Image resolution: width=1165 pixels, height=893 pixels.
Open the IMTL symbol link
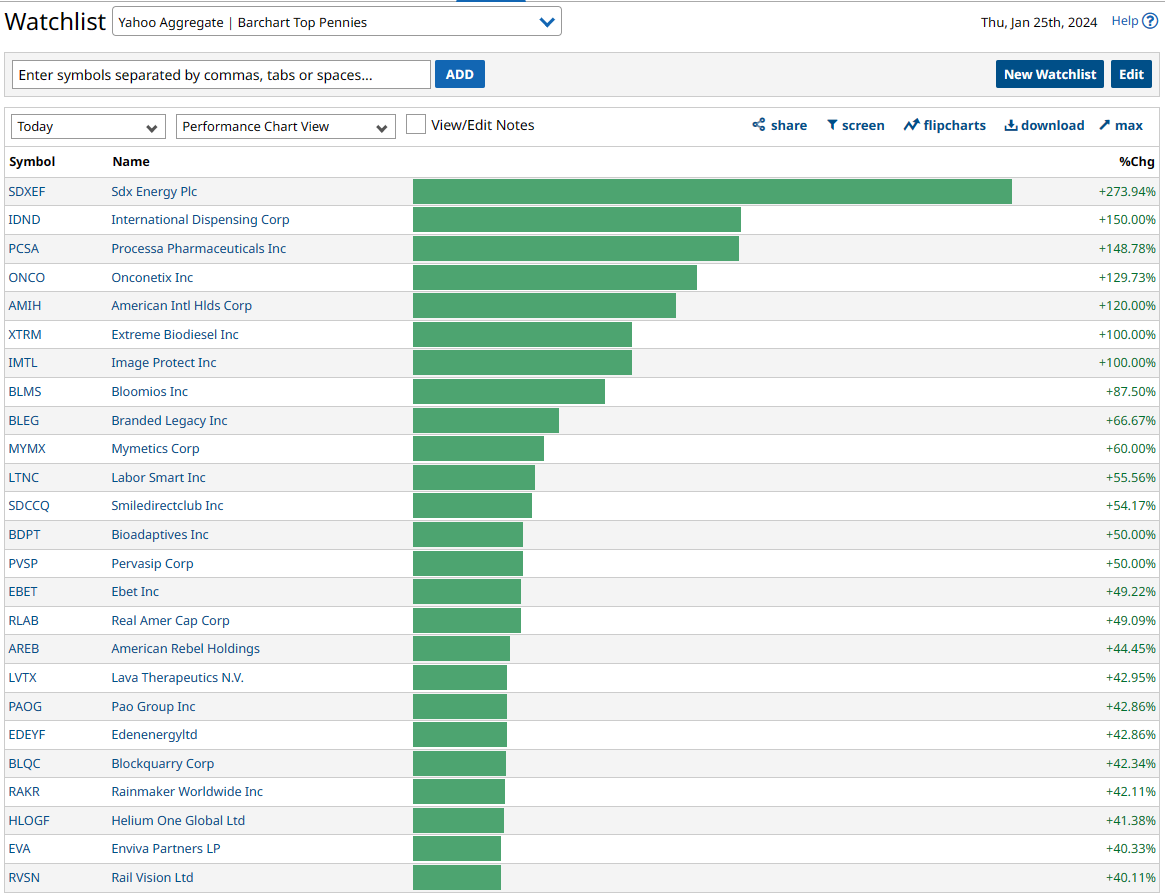pyautogui.click(x=22, y=363)
